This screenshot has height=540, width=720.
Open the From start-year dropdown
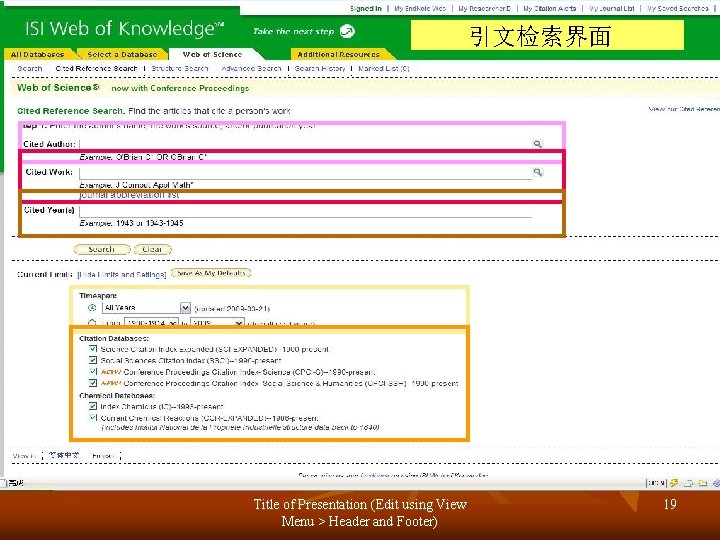click(152, 322)
